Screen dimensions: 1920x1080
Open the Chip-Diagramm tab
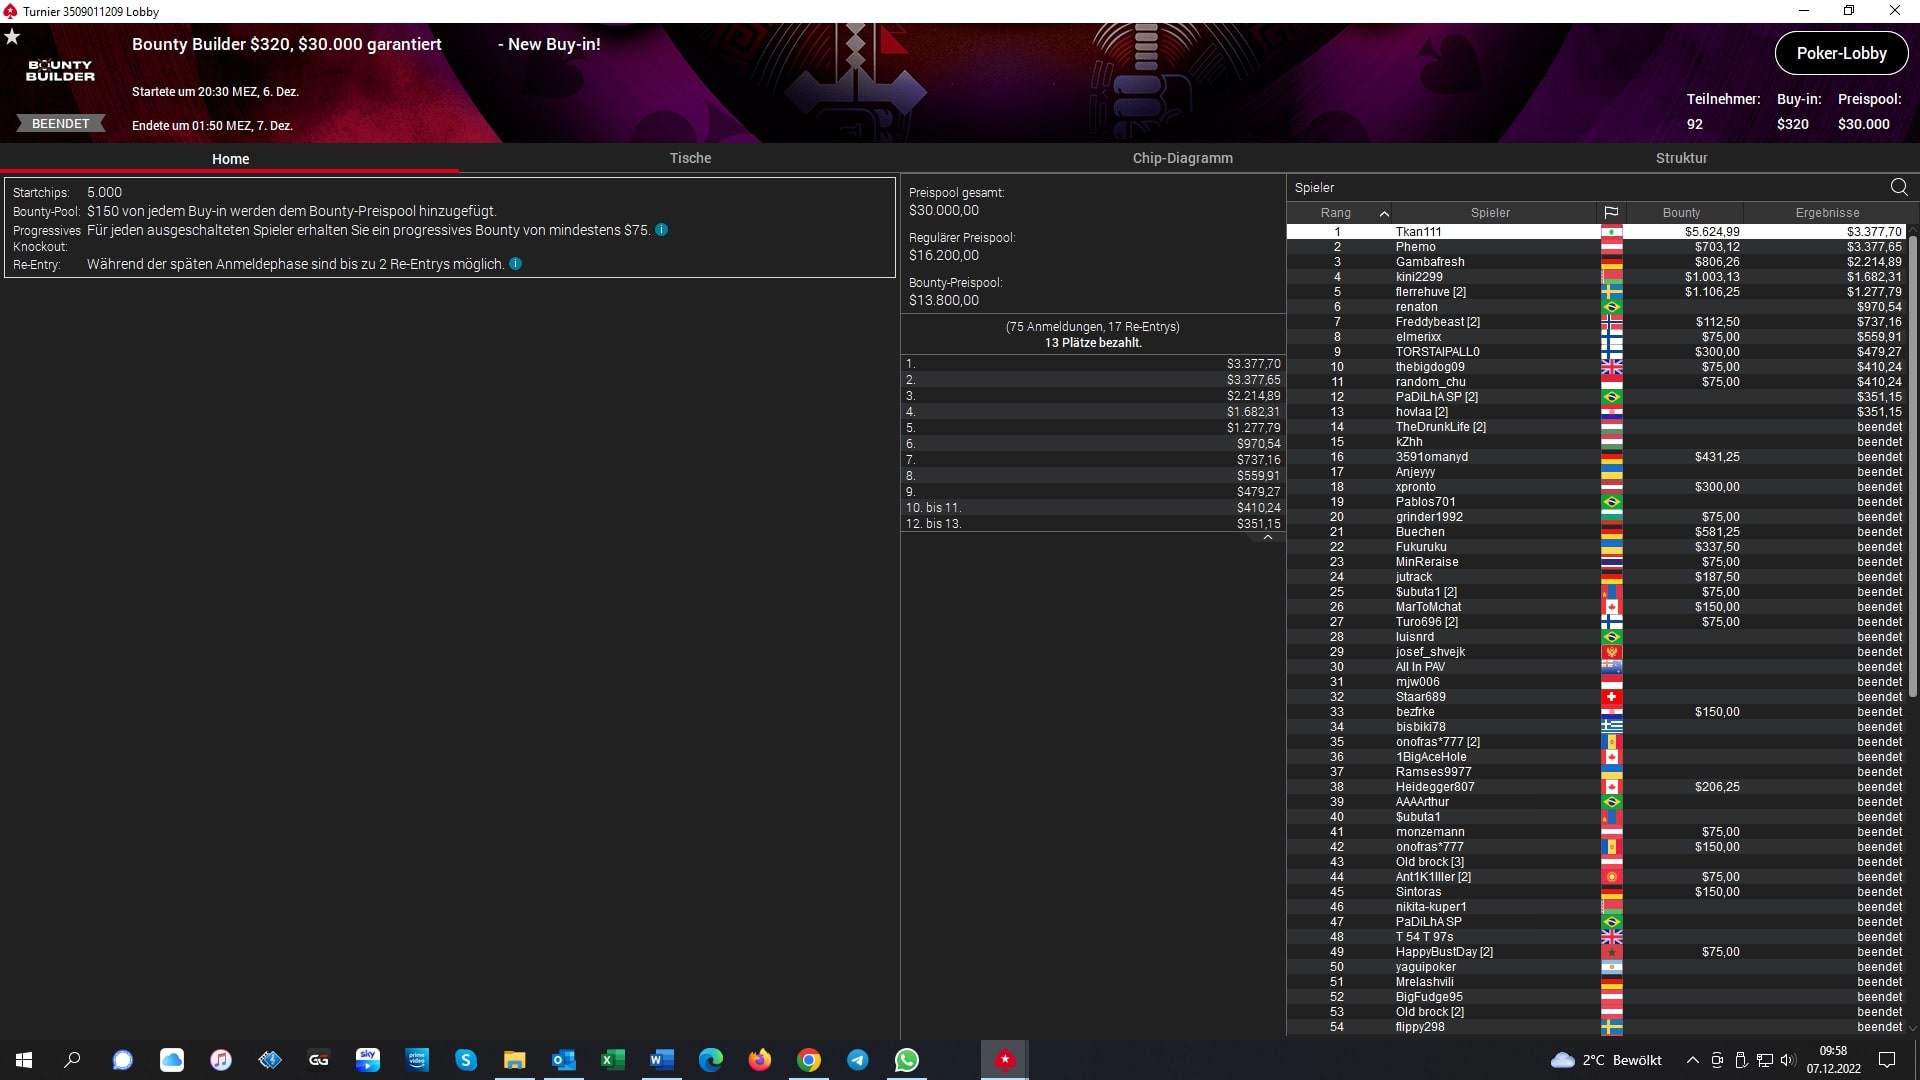(x=1182, y=158)
